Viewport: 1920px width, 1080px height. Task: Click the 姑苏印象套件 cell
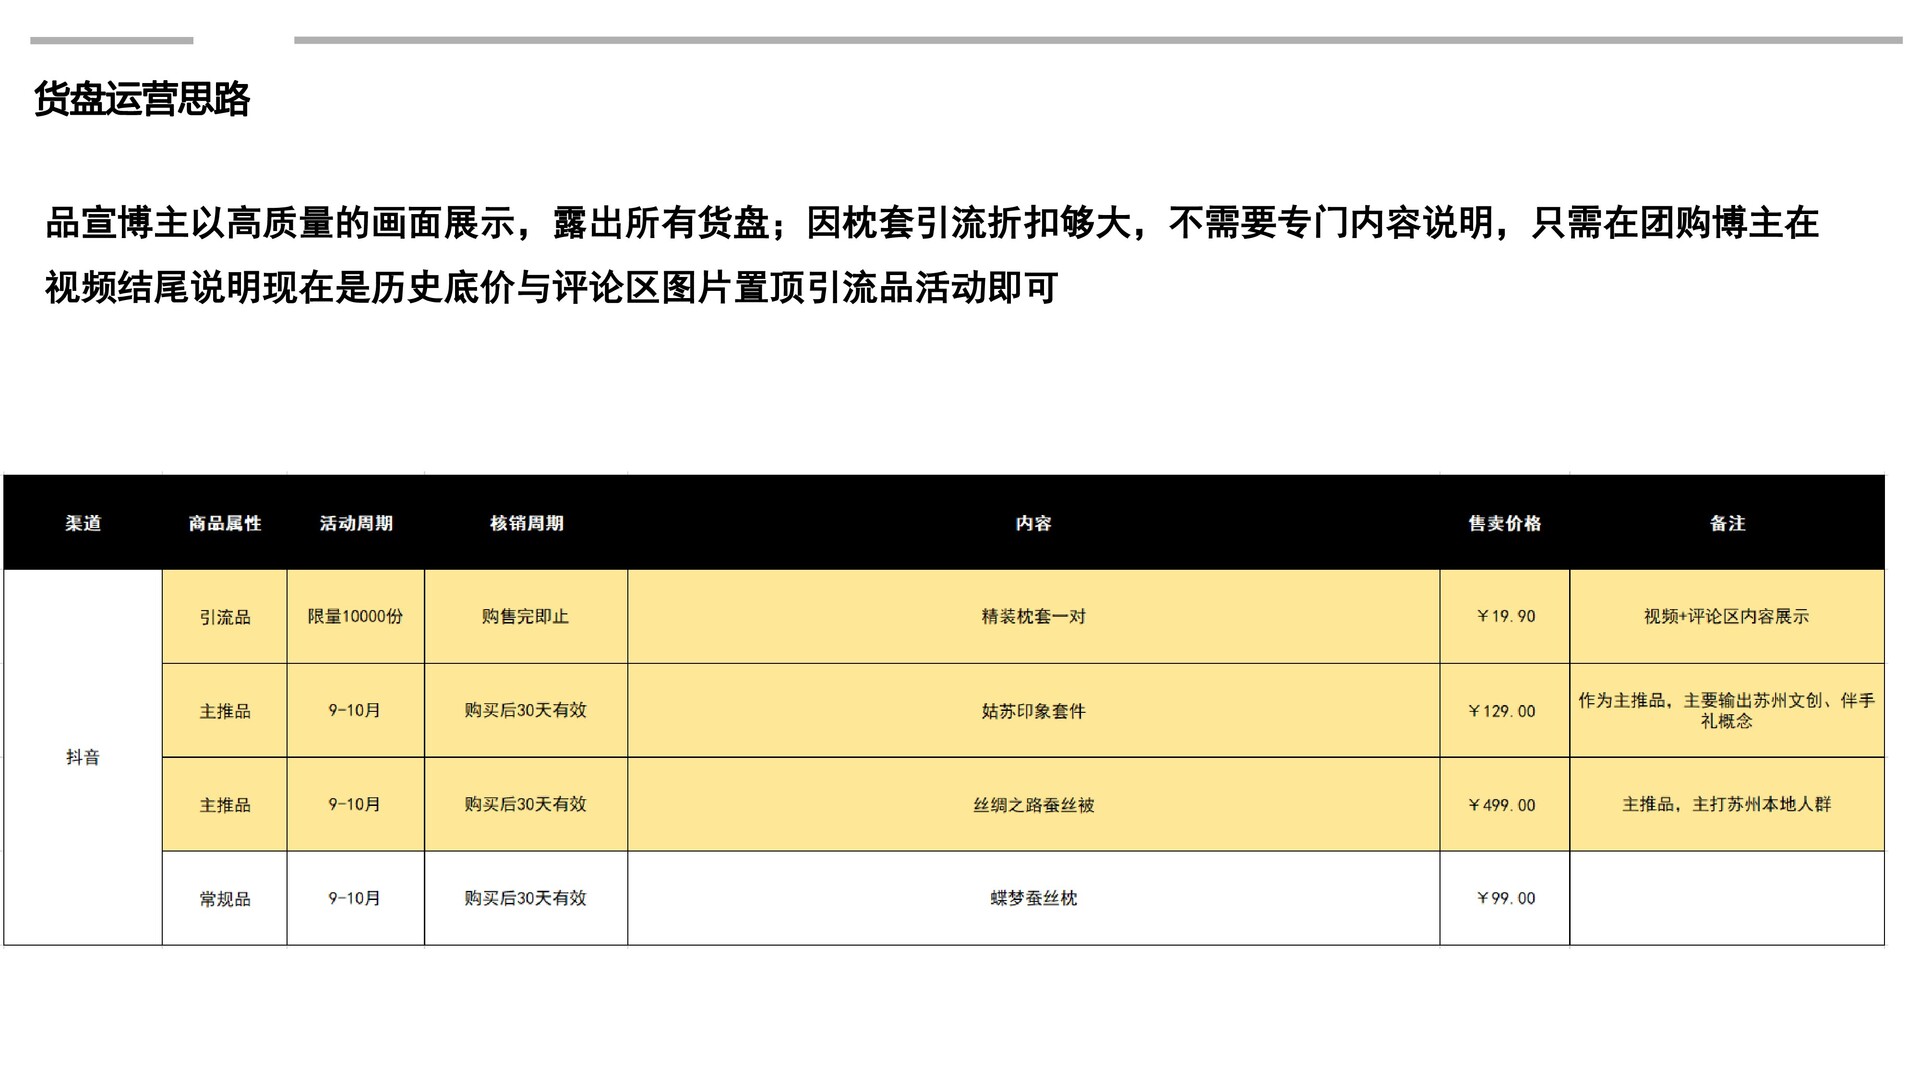coord(1033,711)
